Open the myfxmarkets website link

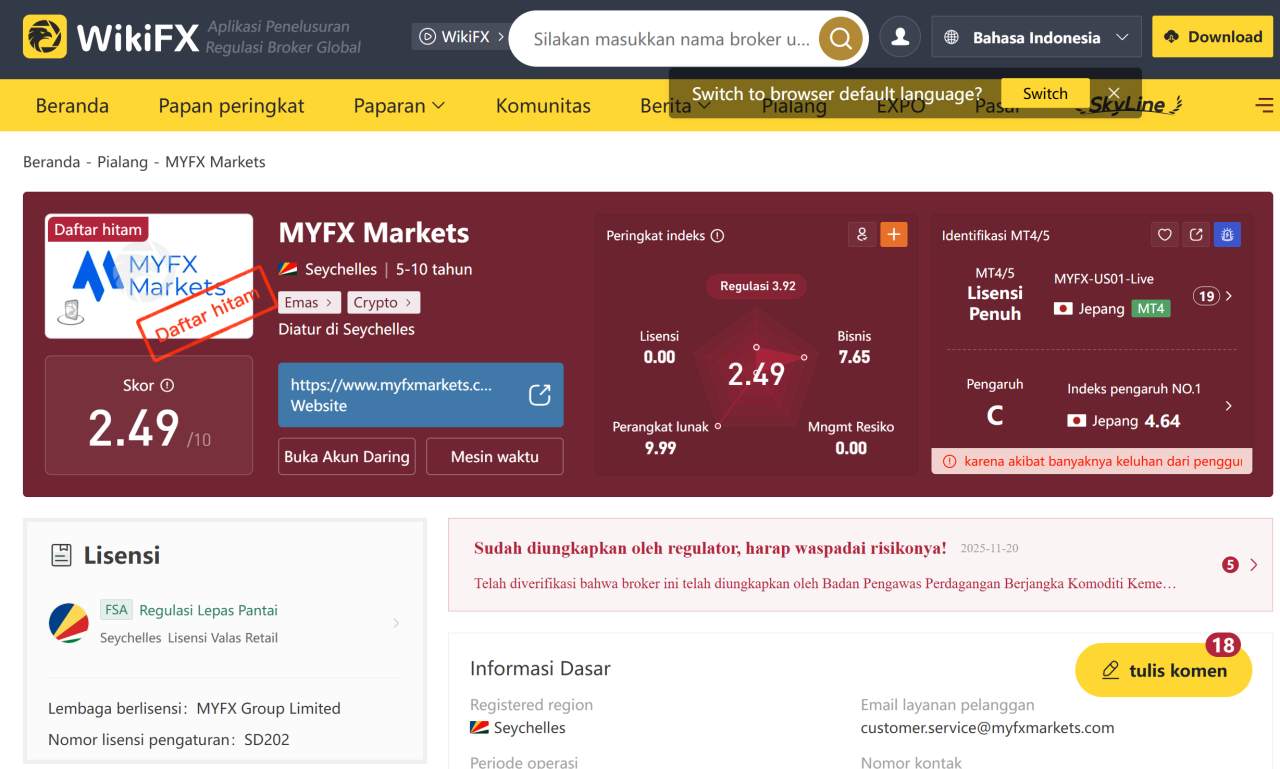click(x=390, y=385)
